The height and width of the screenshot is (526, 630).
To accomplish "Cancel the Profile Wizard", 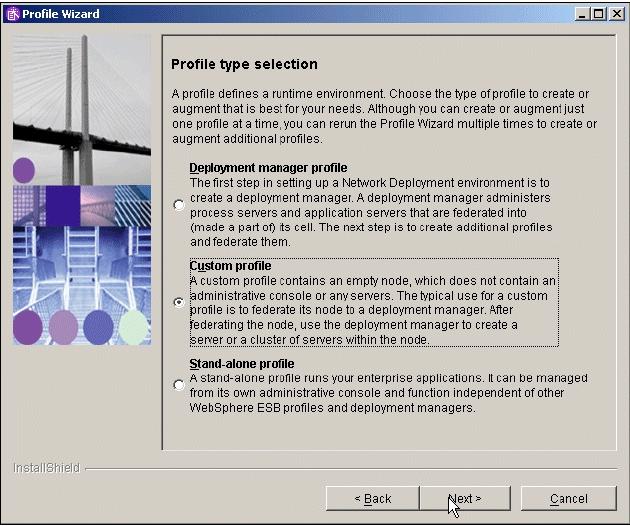I will click(x=569, y=499).
